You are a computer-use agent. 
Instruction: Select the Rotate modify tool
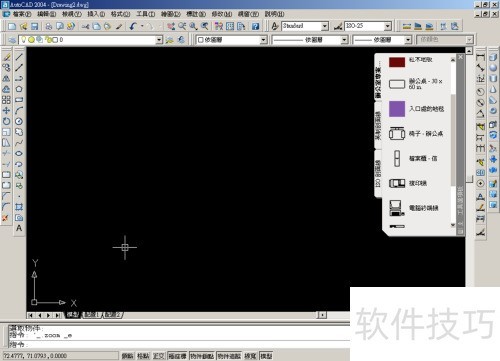click(6, 121)
